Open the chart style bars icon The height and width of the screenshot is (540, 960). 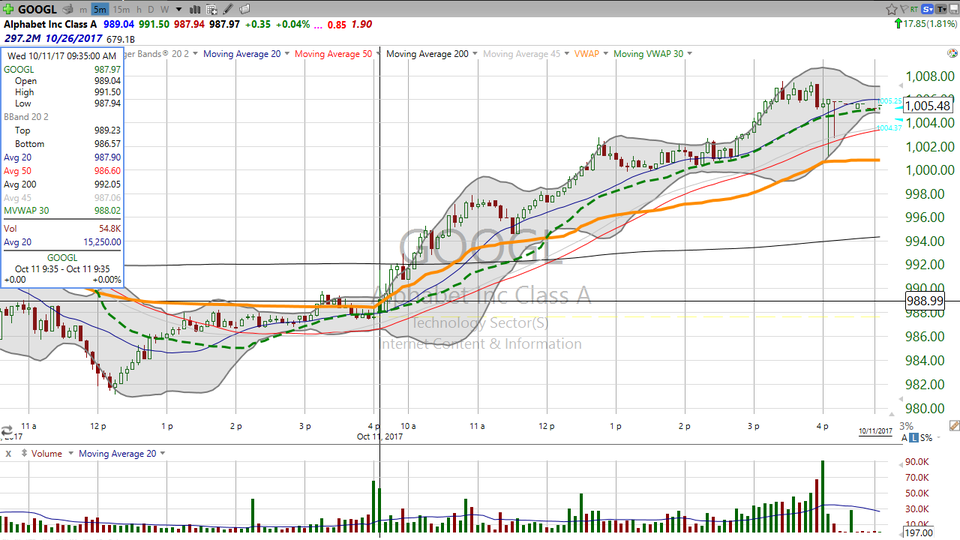(x=195, y=9)
